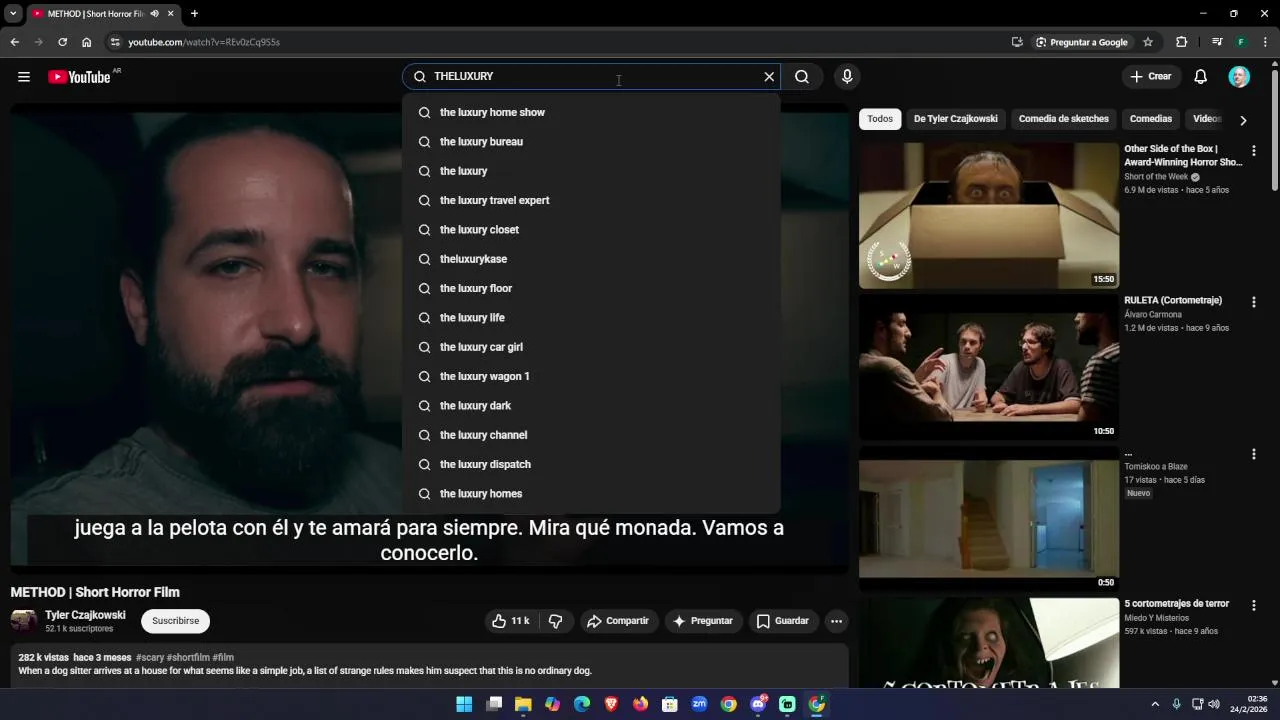The image size is (1280, 720).
Task: Open options for Tomiskoo a Blaze video
Action: [x=1254, y=454]
